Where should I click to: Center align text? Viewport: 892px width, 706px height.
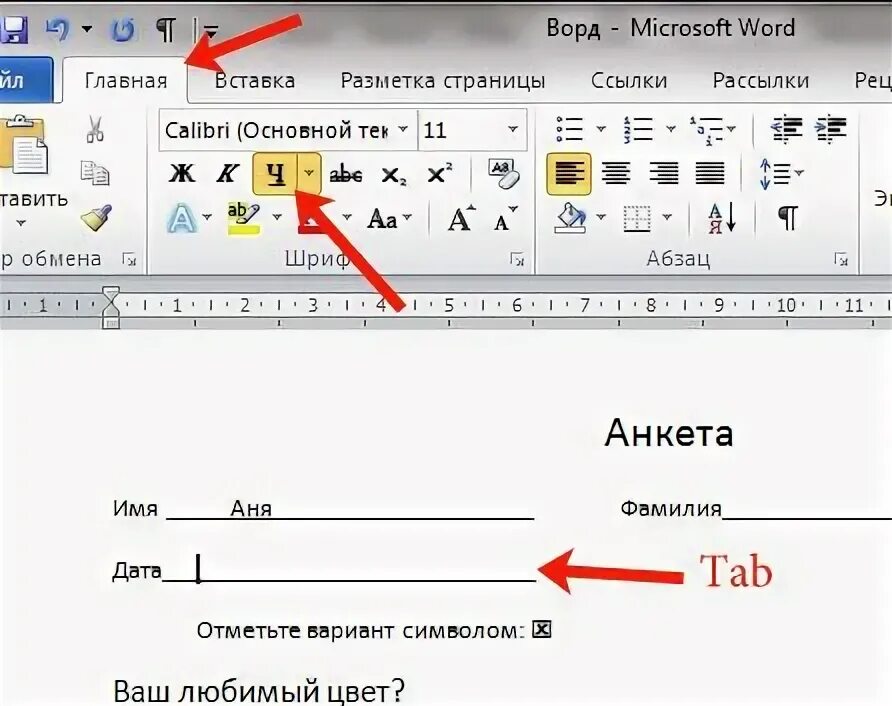pos(616,174)
